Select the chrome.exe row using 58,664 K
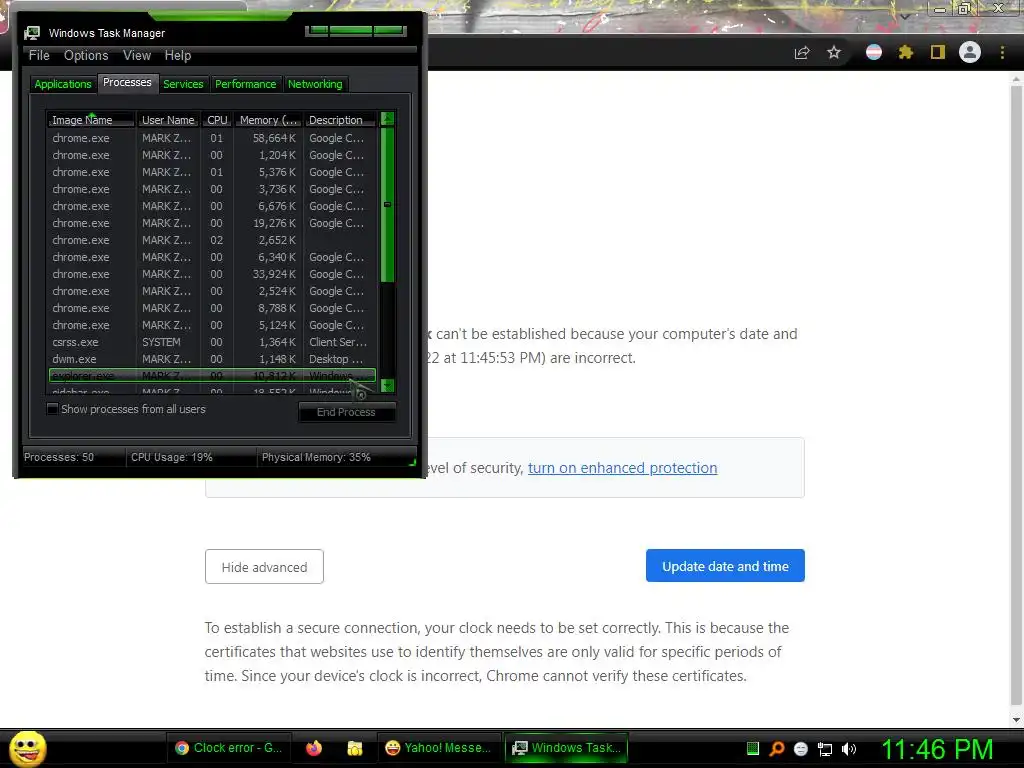The width and height of the screenshot is (1024, 768). tap(212, 138)
